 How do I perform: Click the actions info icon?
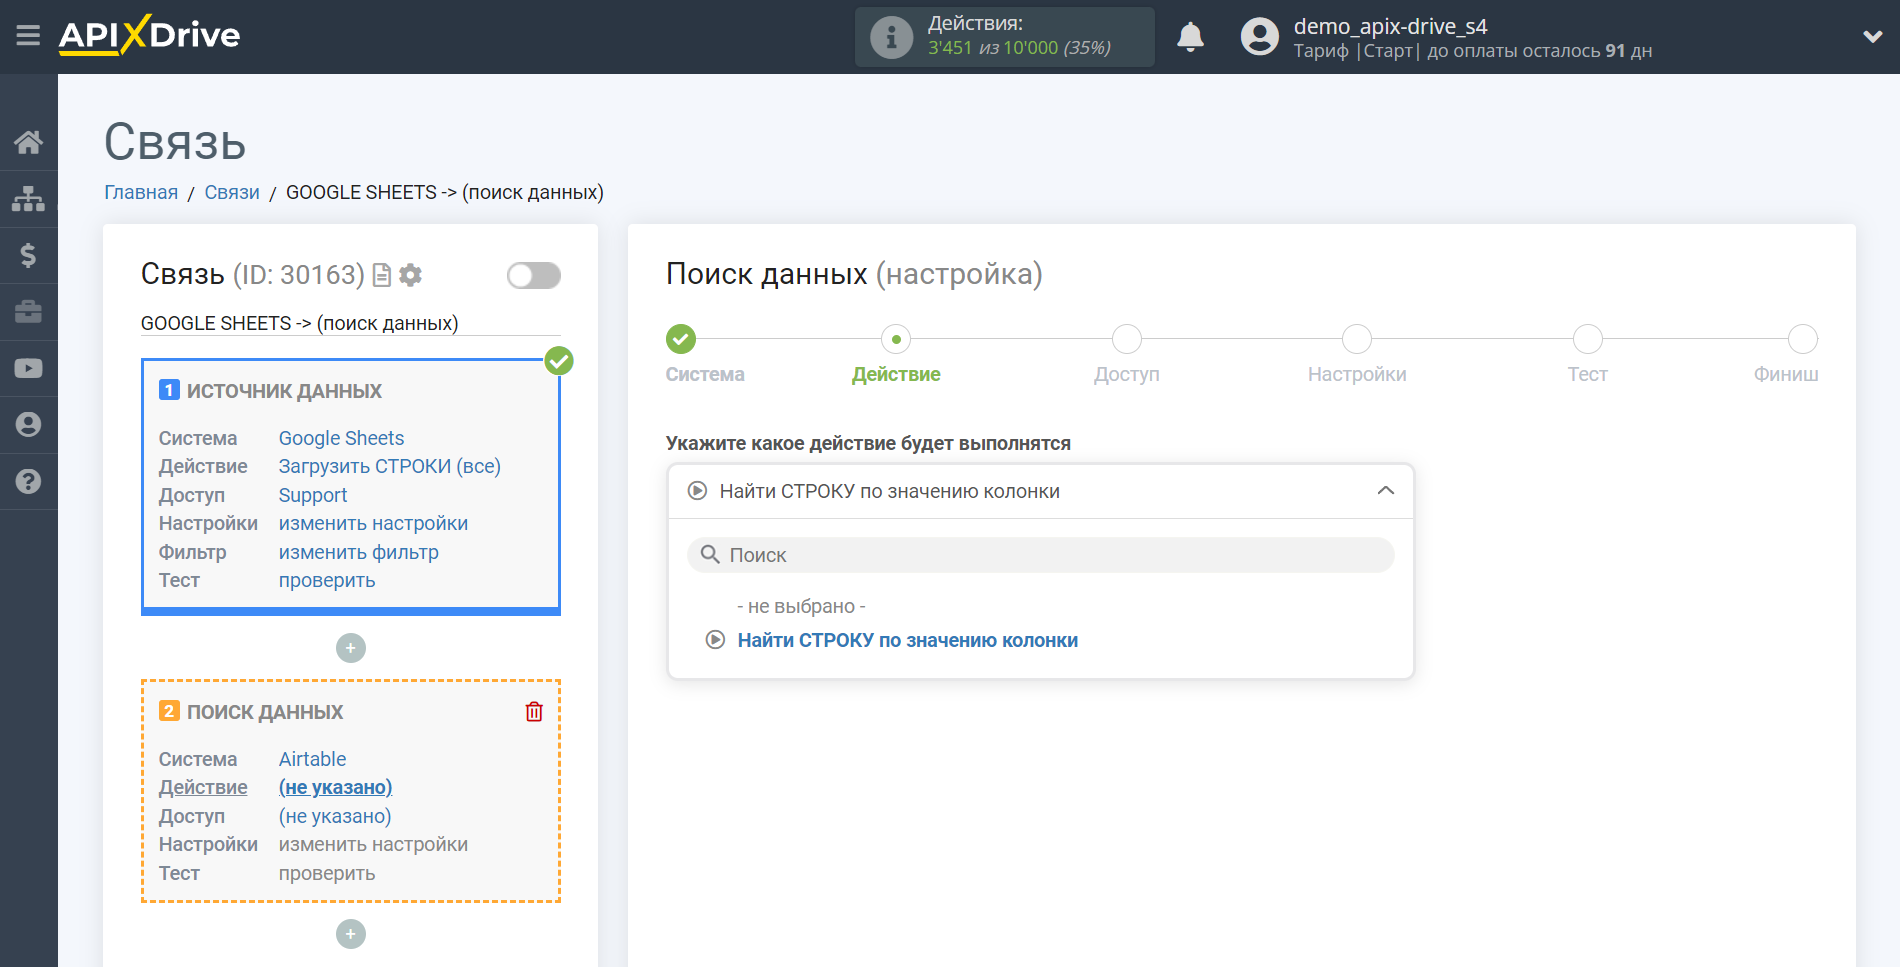coord(890,38)
